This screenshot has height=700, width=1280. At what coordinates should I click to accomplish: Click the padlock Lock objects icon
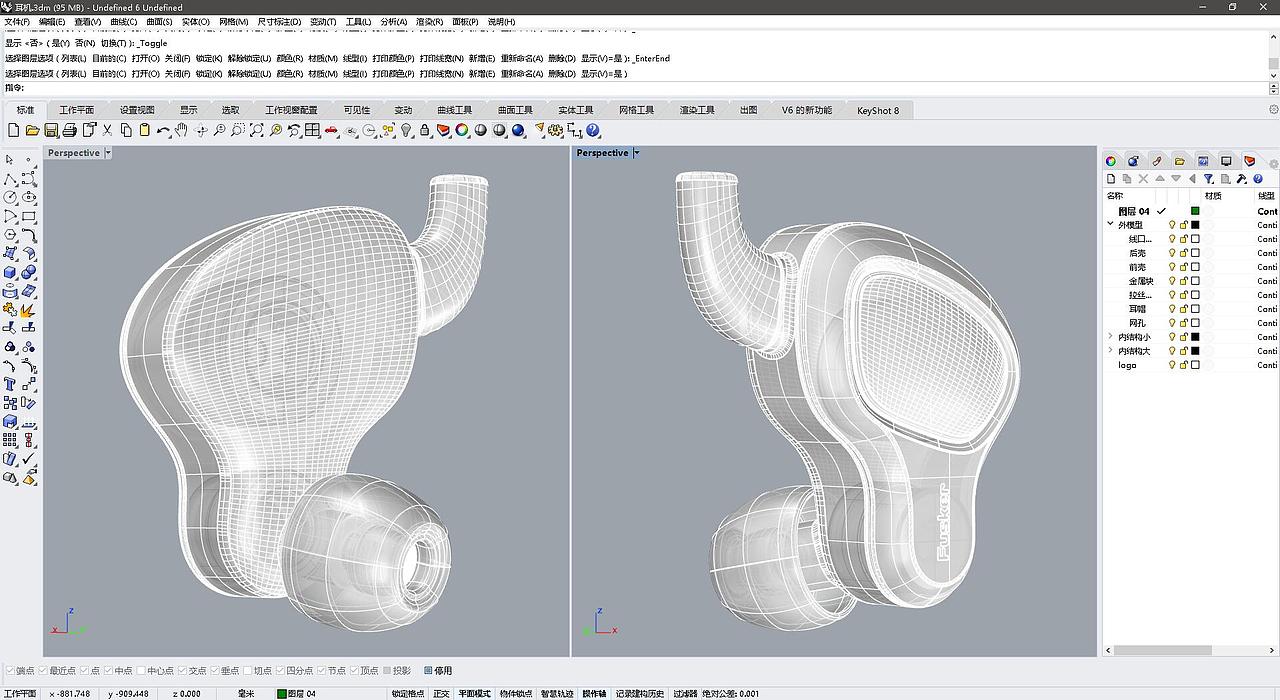(424, 130)
